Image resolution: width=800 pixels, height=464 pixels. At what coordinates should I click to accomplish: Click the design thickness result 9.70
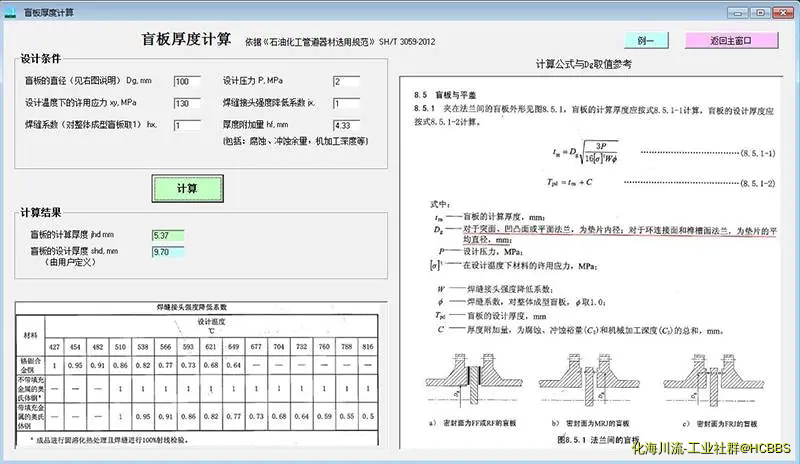pyautogui.click(x=168, y=252)
